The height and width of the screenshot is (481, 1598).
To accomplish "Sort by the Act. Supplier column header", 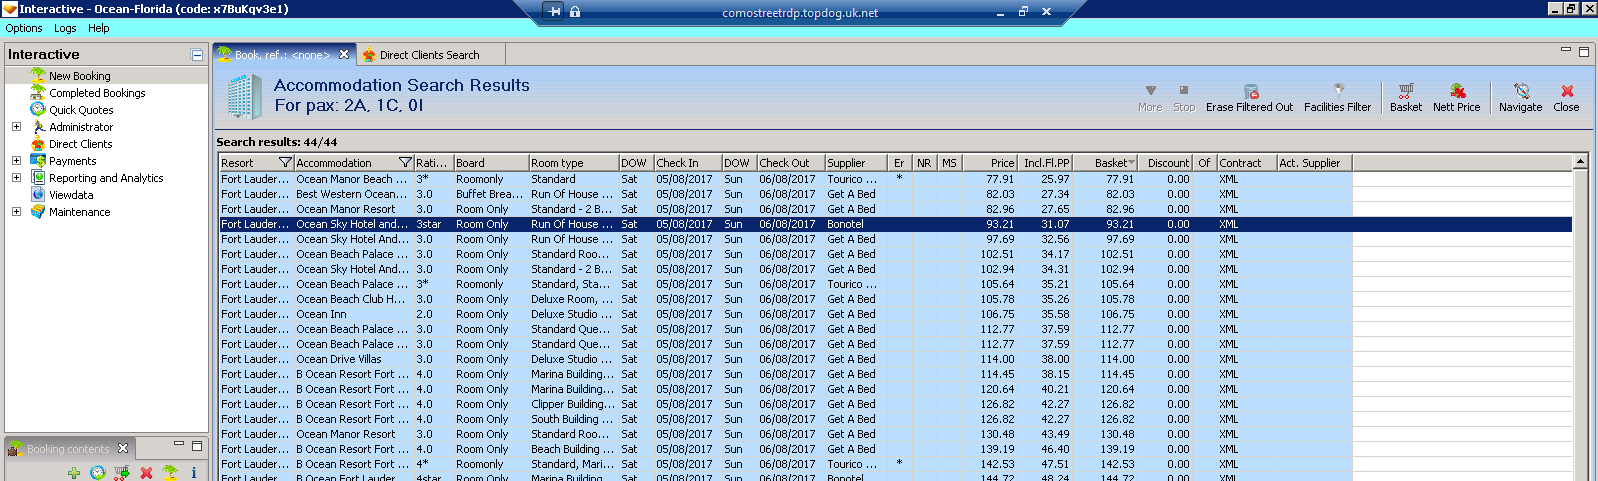I will click(1314, 163).
